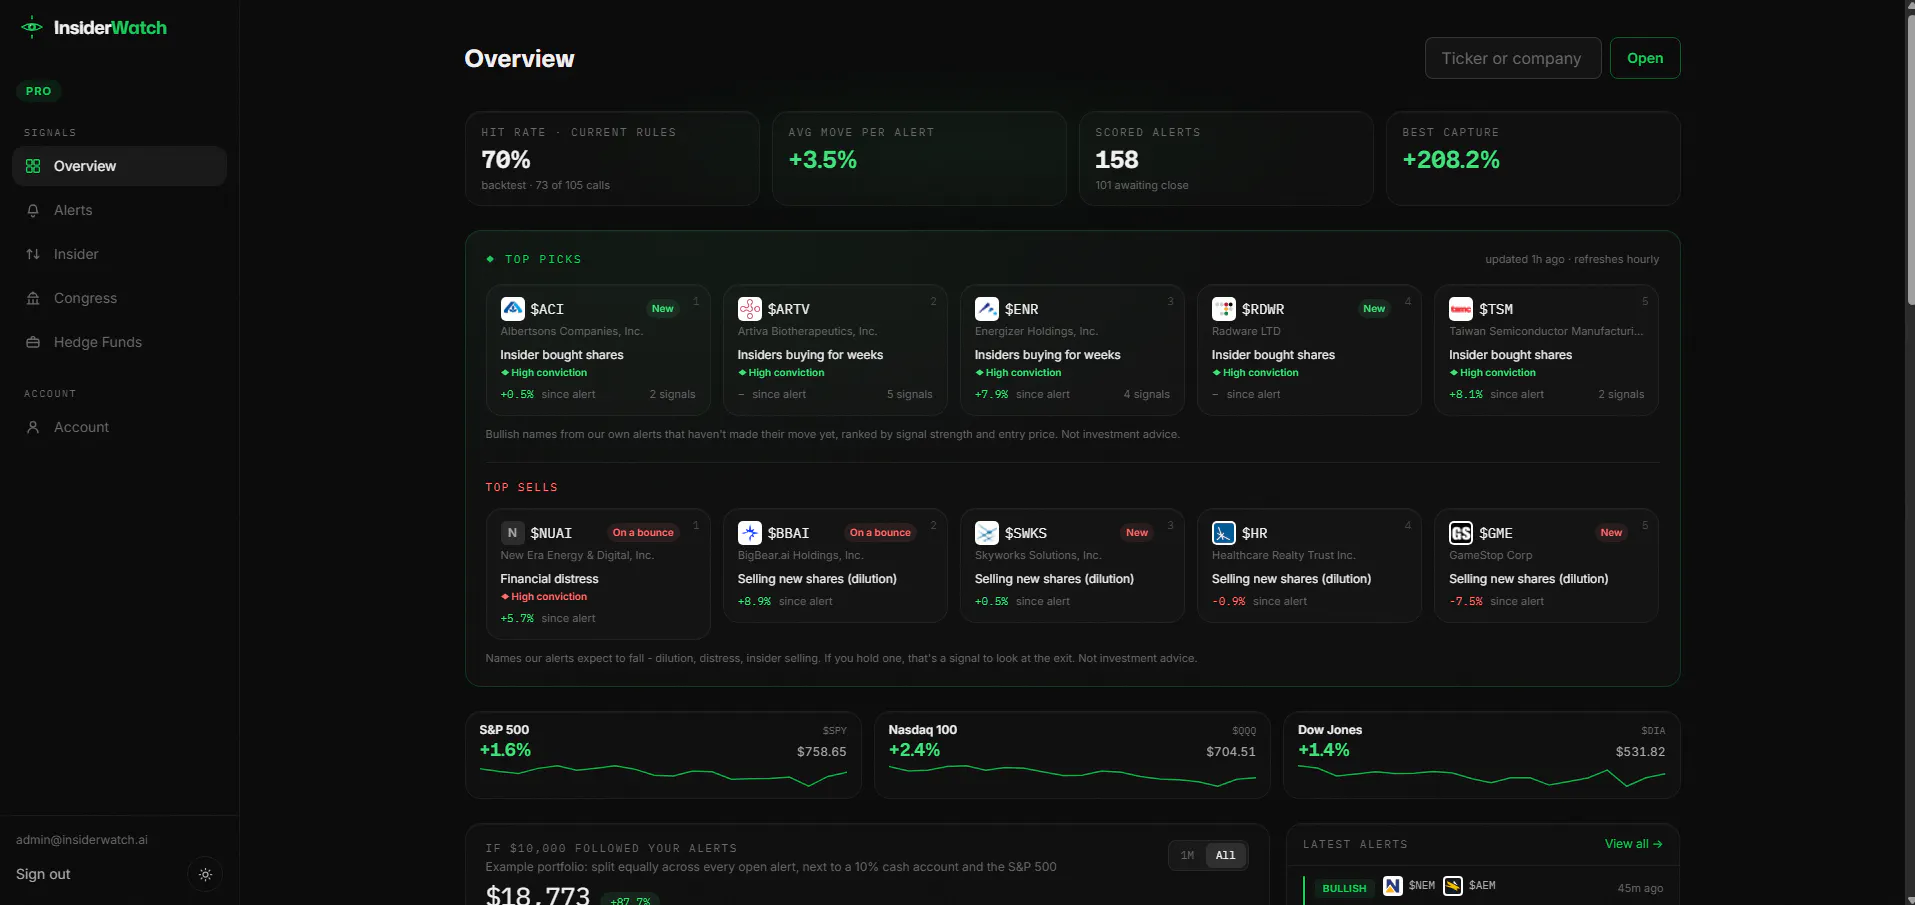Screen dimensions: 1915x905
Task: Click the Hedge Funds briefcase icon
Action: [33, 342]
